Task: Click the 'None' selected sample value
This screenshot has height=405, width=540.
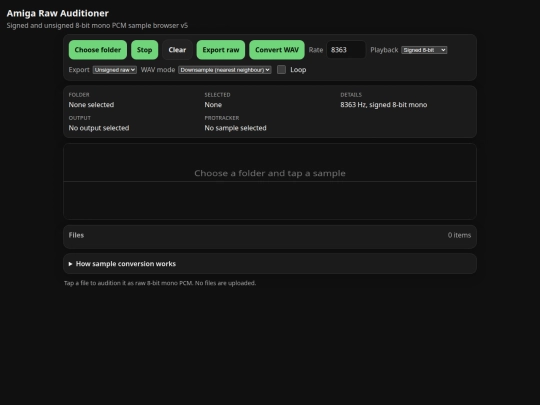Action: coord(213,105)
